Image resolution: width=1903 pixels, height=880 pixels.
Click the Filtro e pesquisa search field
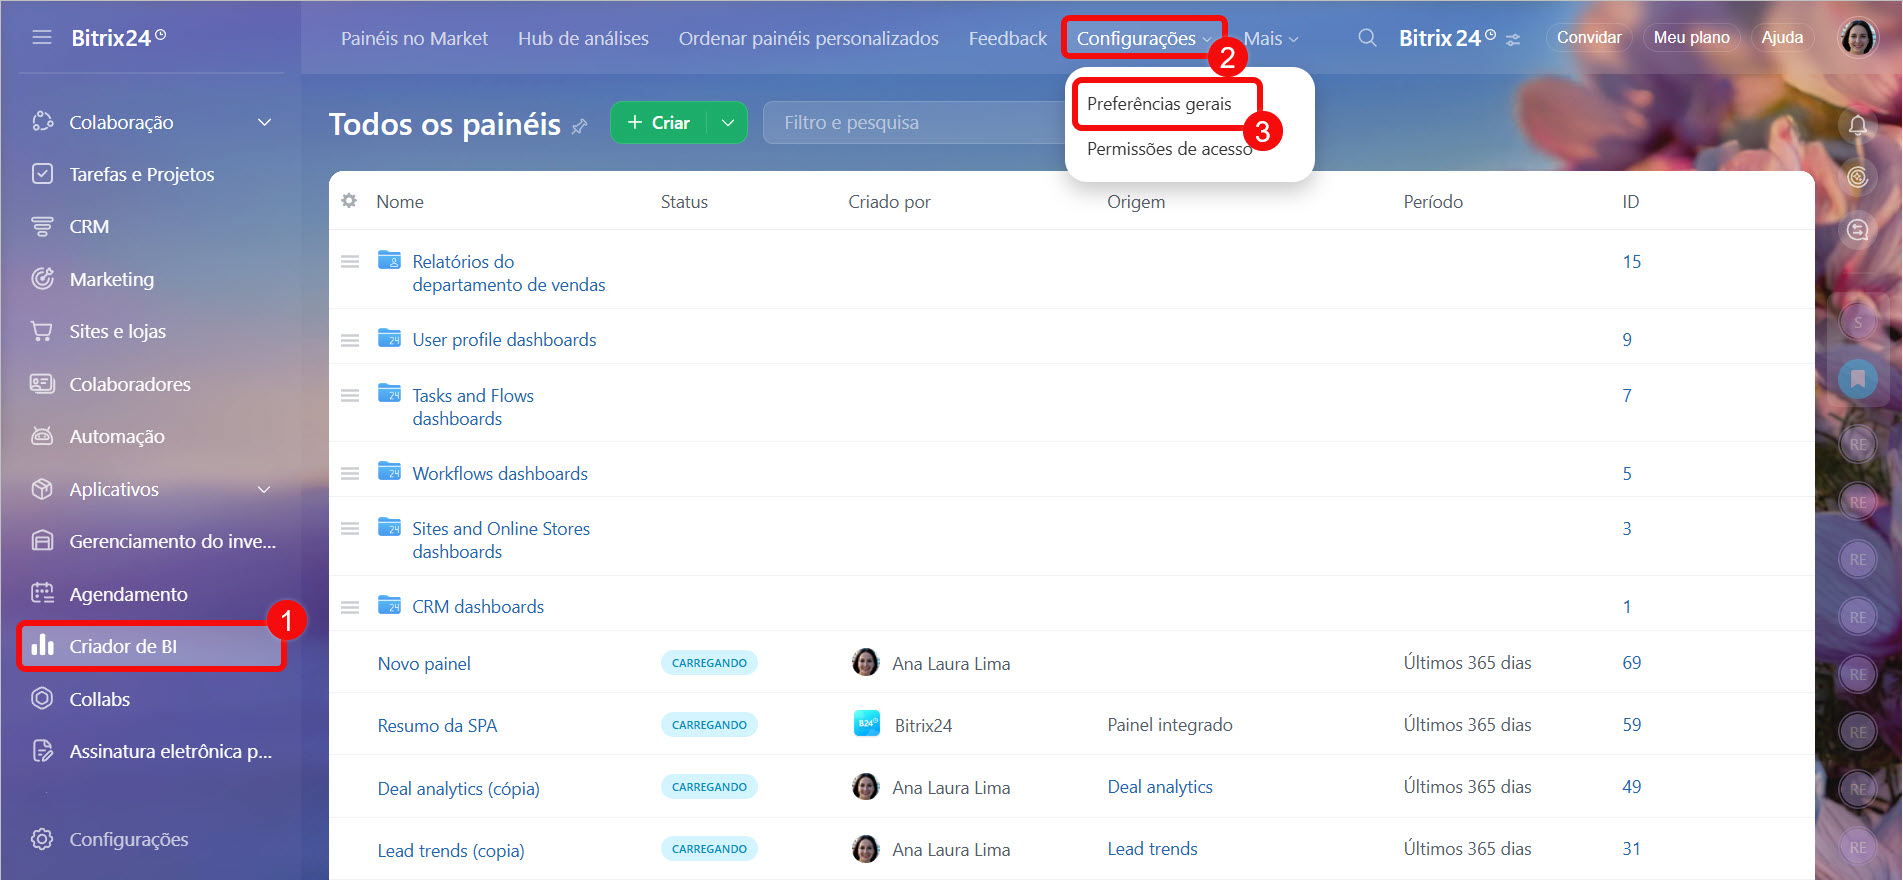pyautogui.click(x=910, y=123)
